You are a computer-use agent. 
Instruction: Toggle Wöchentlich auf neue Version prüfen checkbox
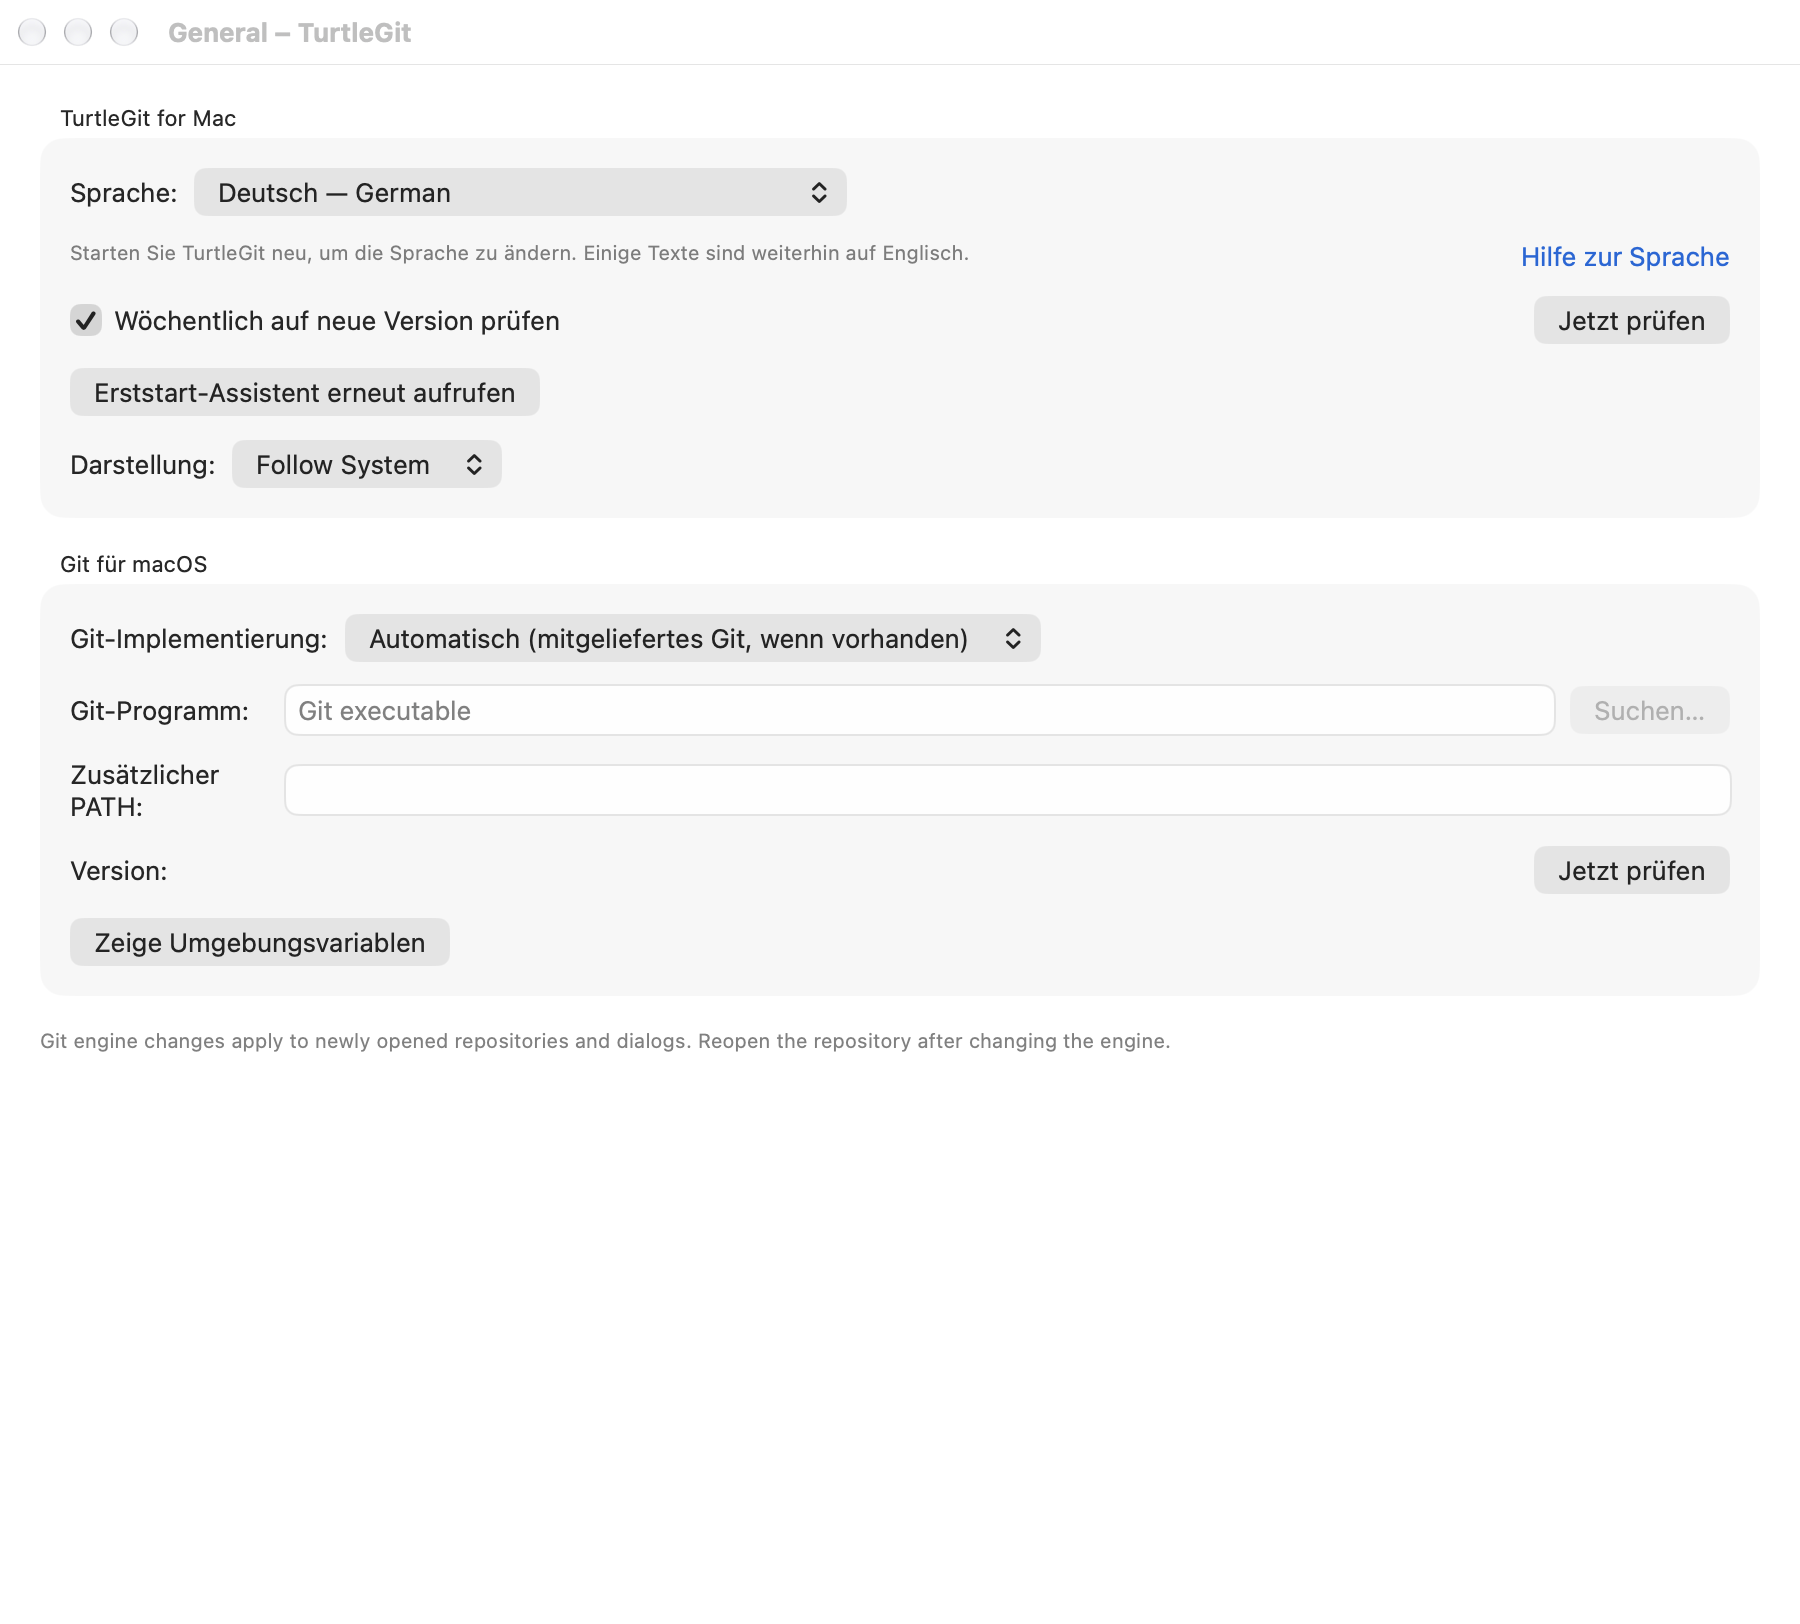point(86,320)
